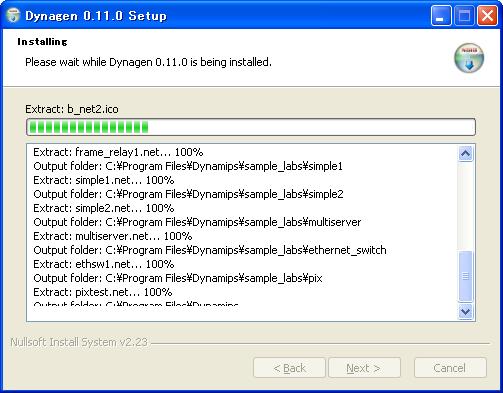Select the output folder simple1 log line

click(188, 166)
